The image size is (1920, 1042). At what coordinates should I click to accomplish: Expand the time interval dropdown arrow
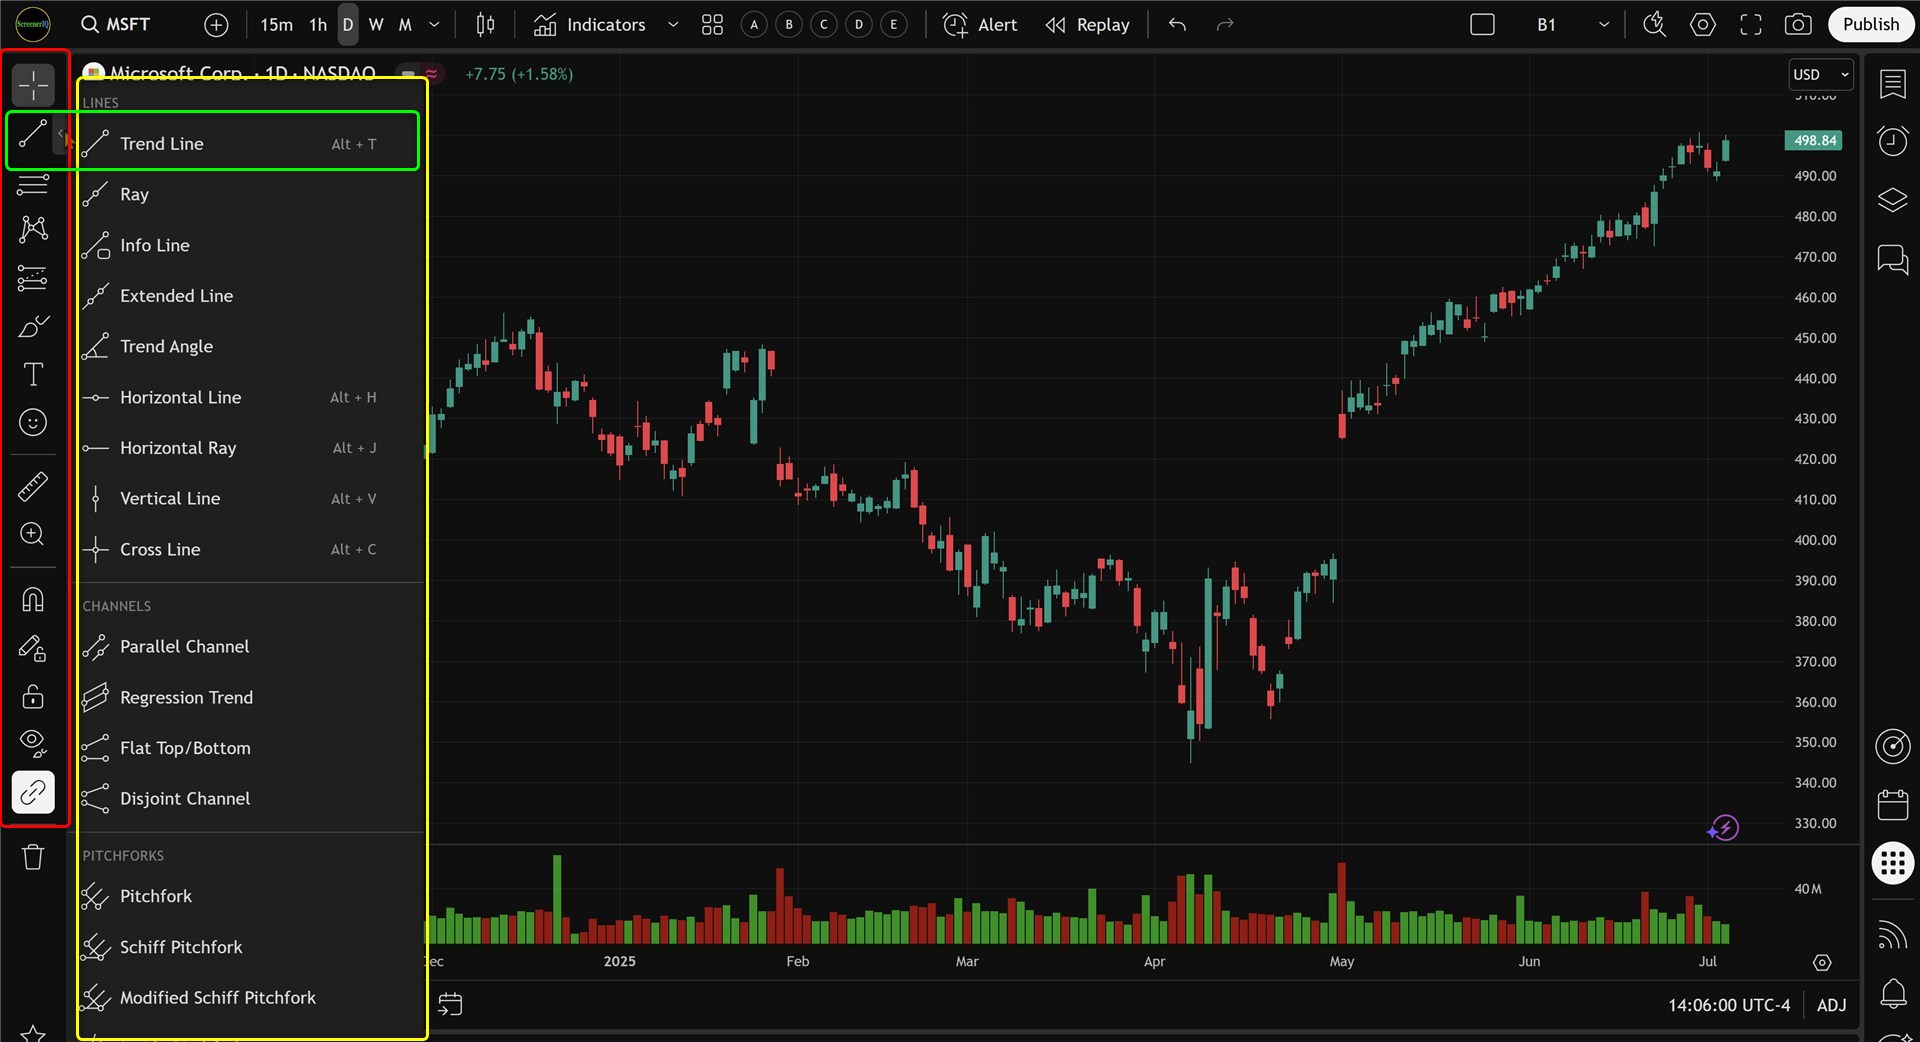coord(434,25)
